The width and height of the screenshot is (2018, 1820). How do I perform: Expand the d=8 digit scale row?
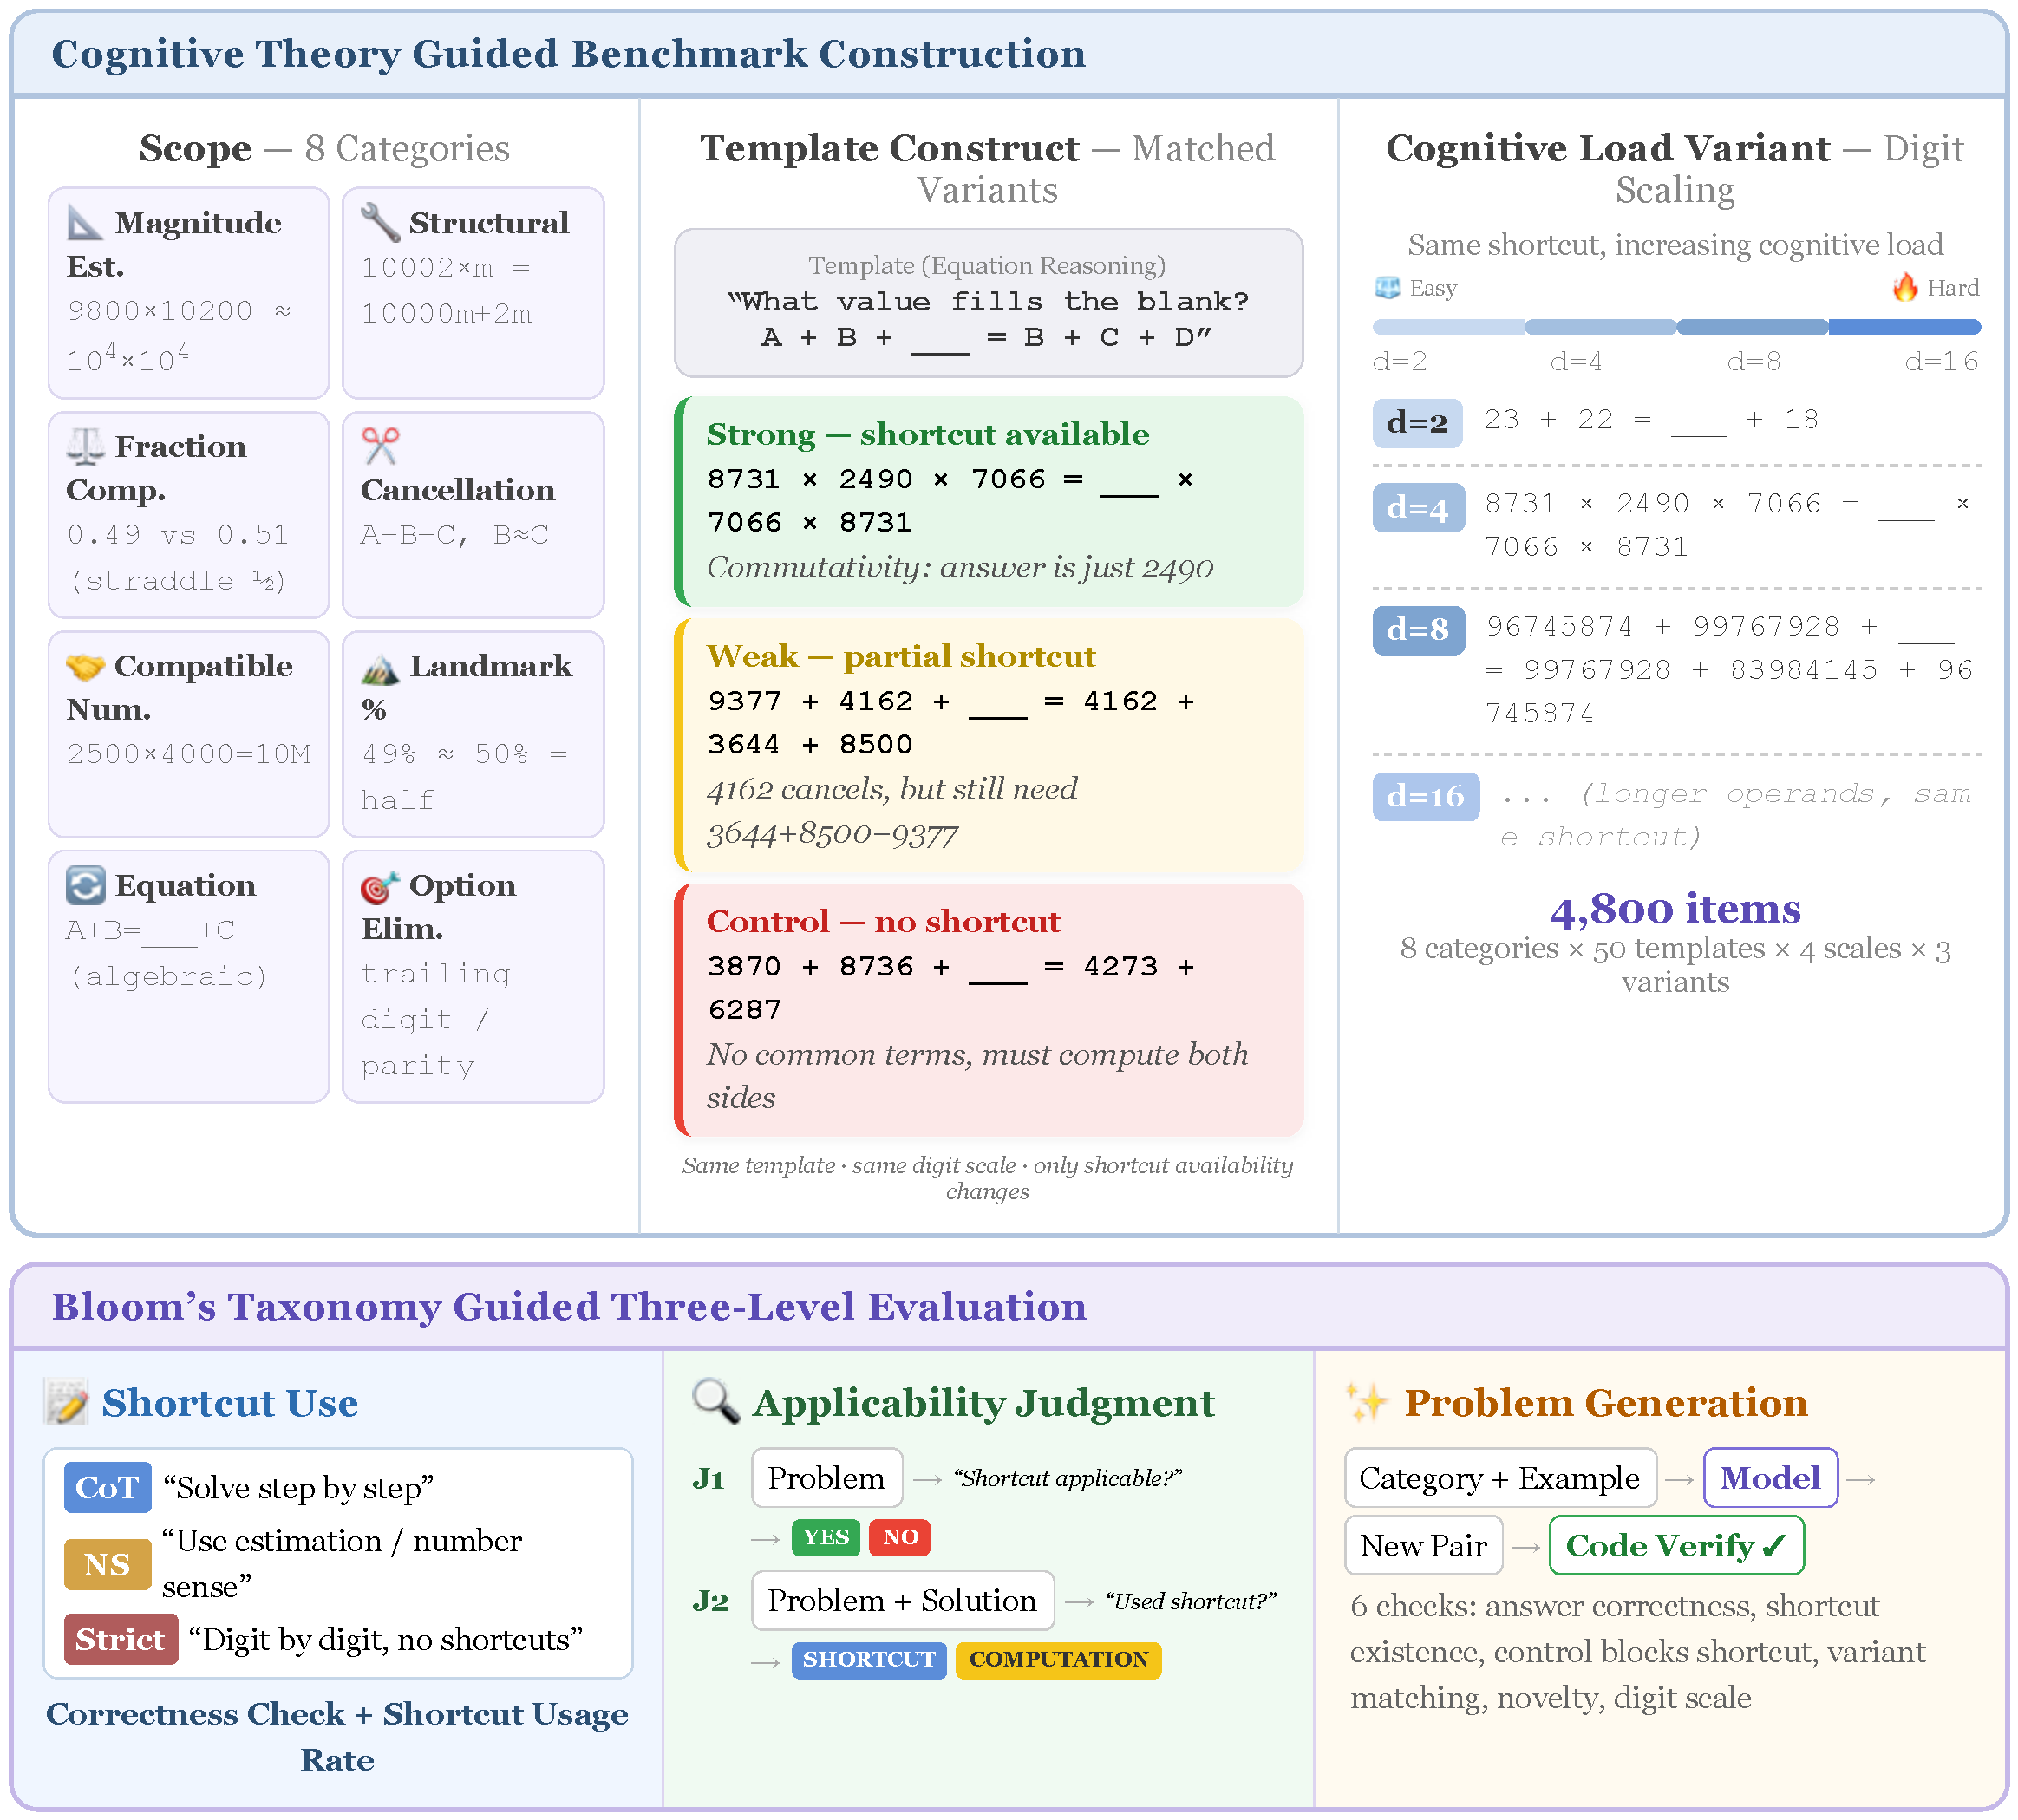pos(1419,630)
